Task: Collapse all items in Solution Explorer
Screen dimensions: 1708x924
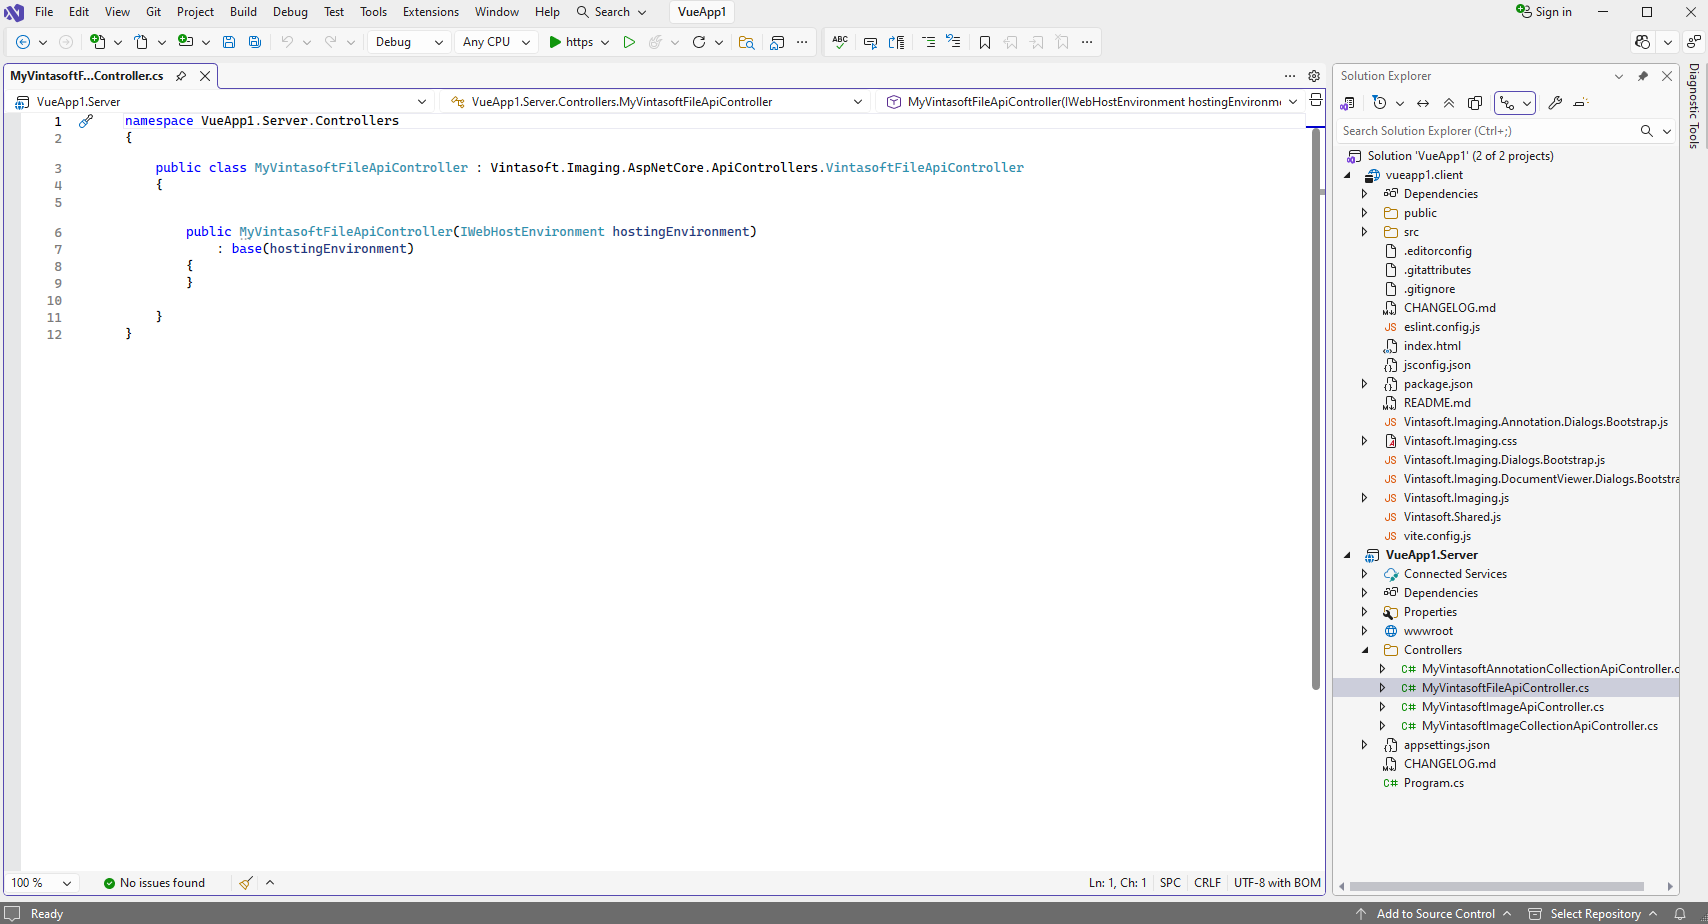Action: coord(1449,103)
